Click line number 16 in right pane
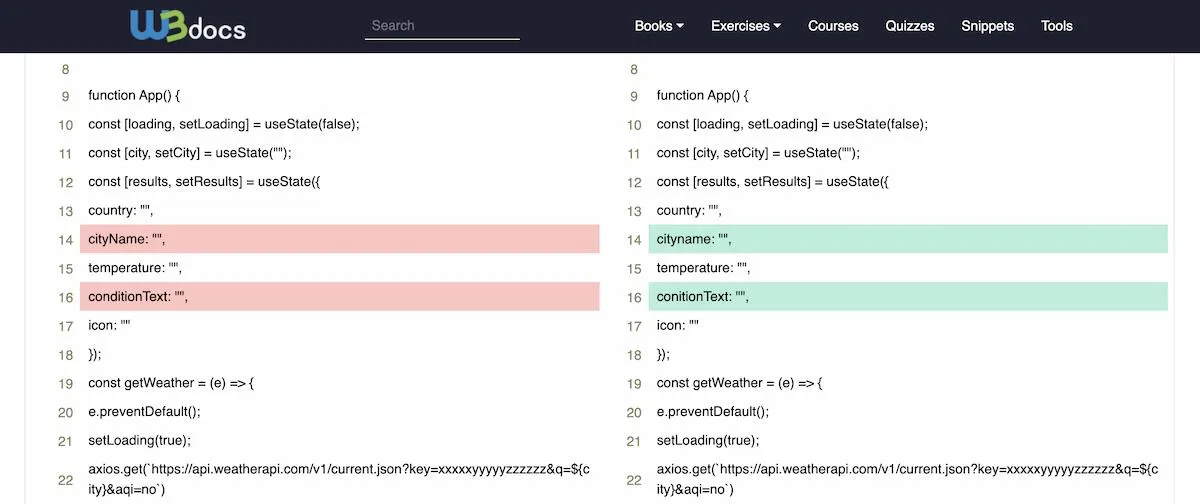 [634, 298]
